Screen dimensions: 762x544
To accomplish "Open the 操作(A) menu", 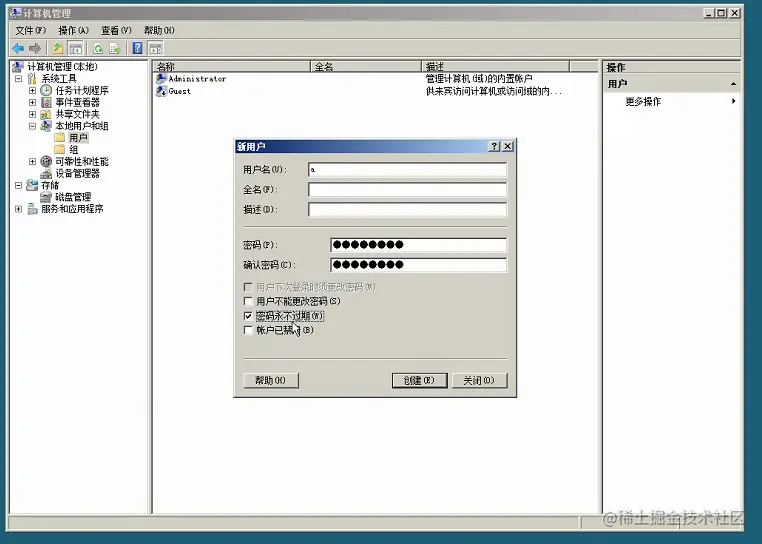I will click(73, 30).
